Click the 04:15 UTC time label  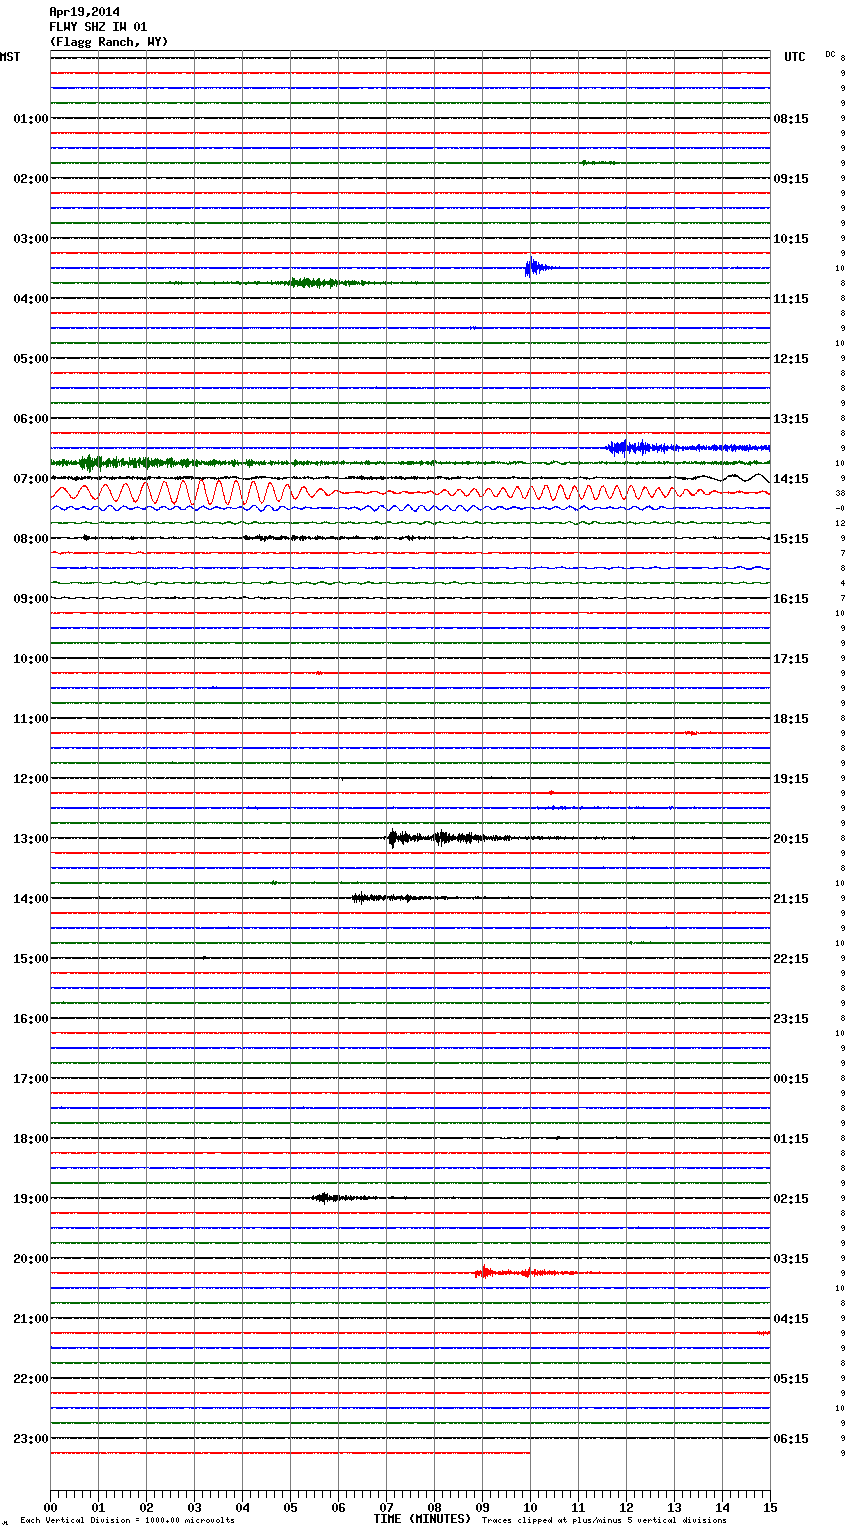click(791, 1319)
